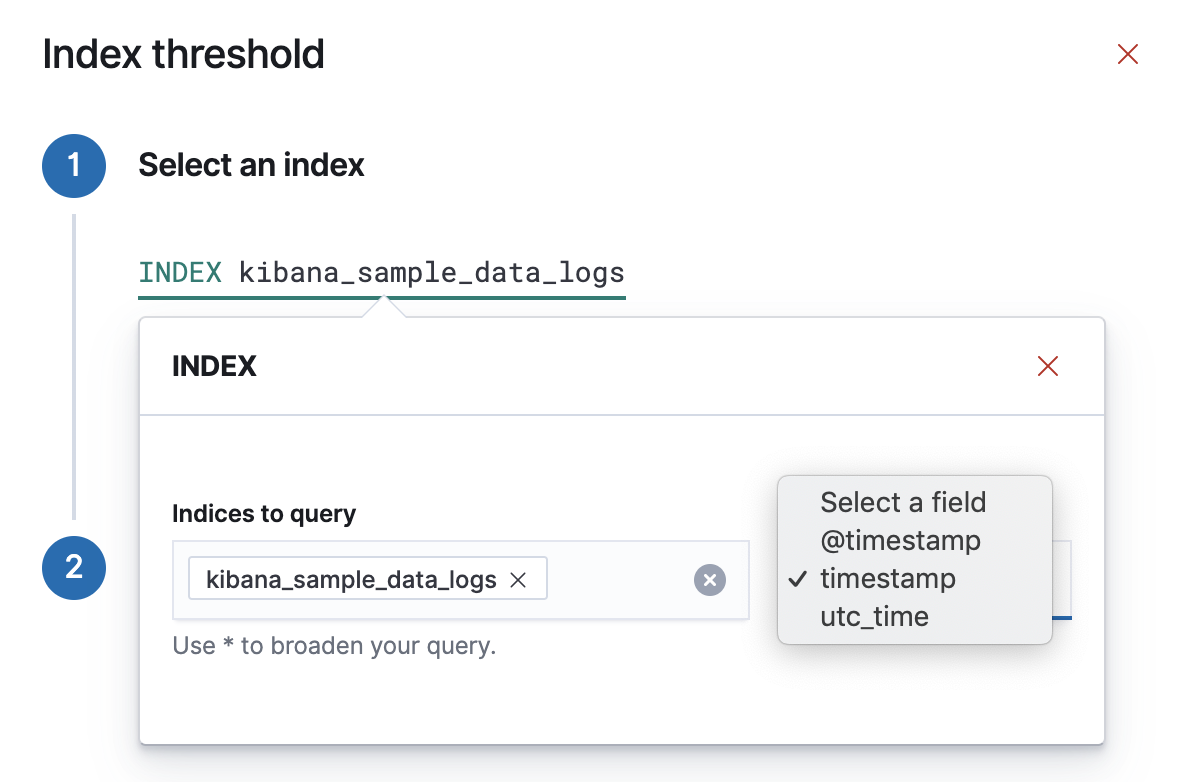Screen dimensions: 1190x782
Task: Open the INDEX kibana_sample_data_logs expression
Action: 381,273
